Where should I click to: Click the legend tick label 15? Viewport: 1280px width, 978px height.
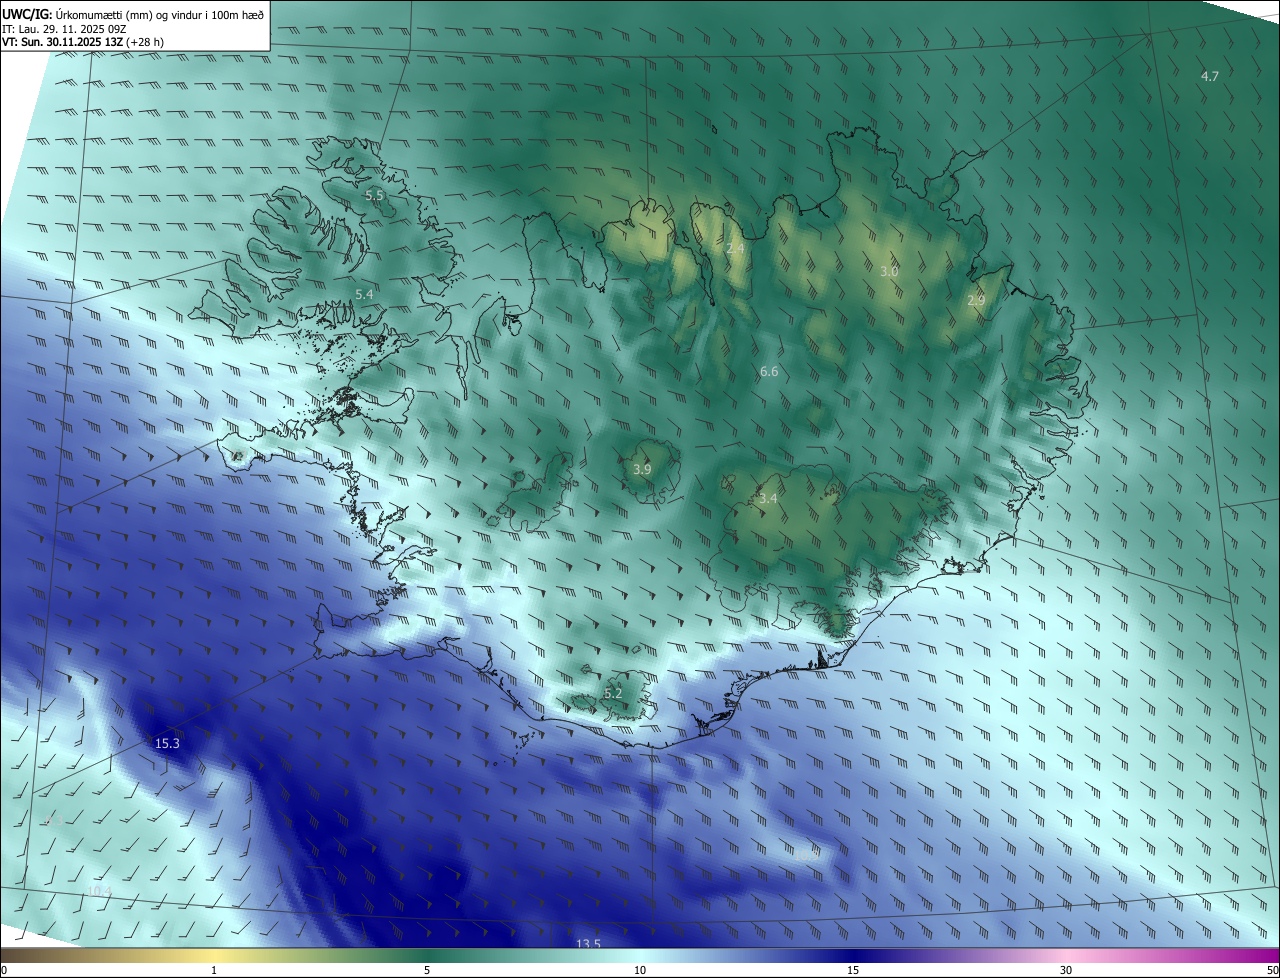(853, 970)
